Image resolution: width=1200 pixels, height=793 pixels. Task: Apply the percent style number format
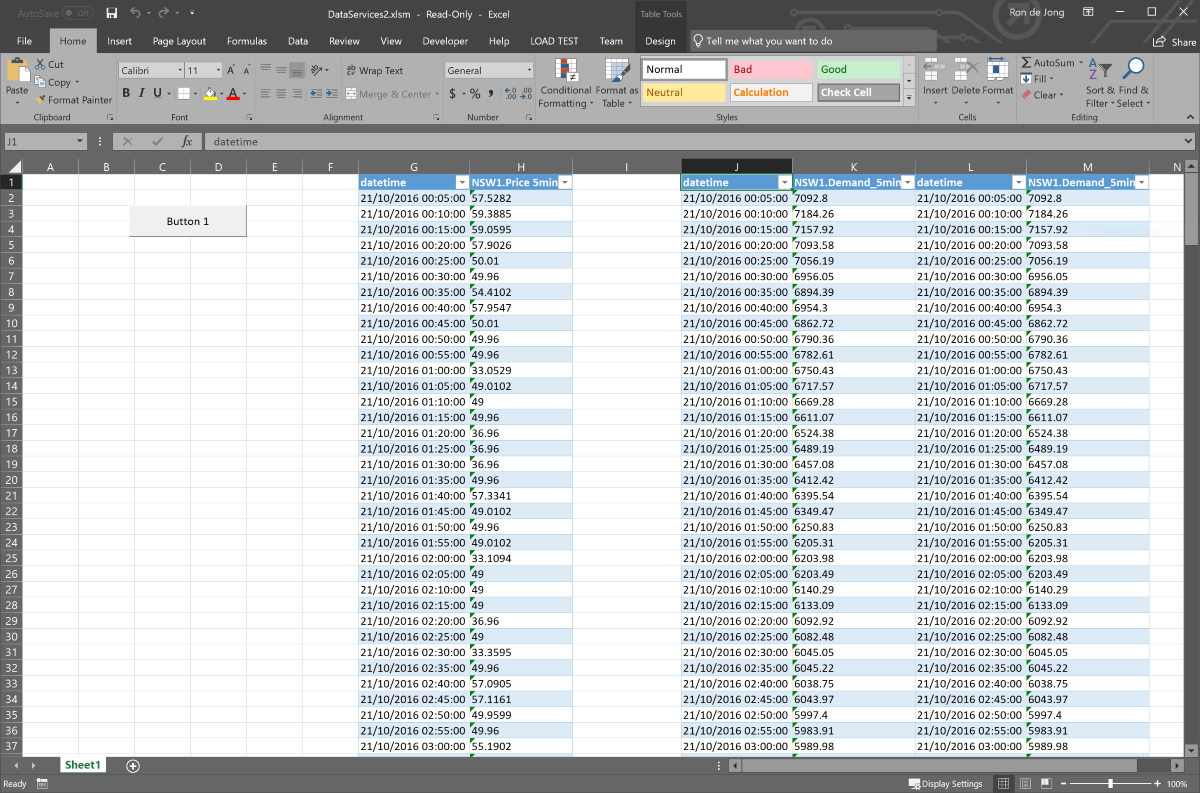point(475,94)
